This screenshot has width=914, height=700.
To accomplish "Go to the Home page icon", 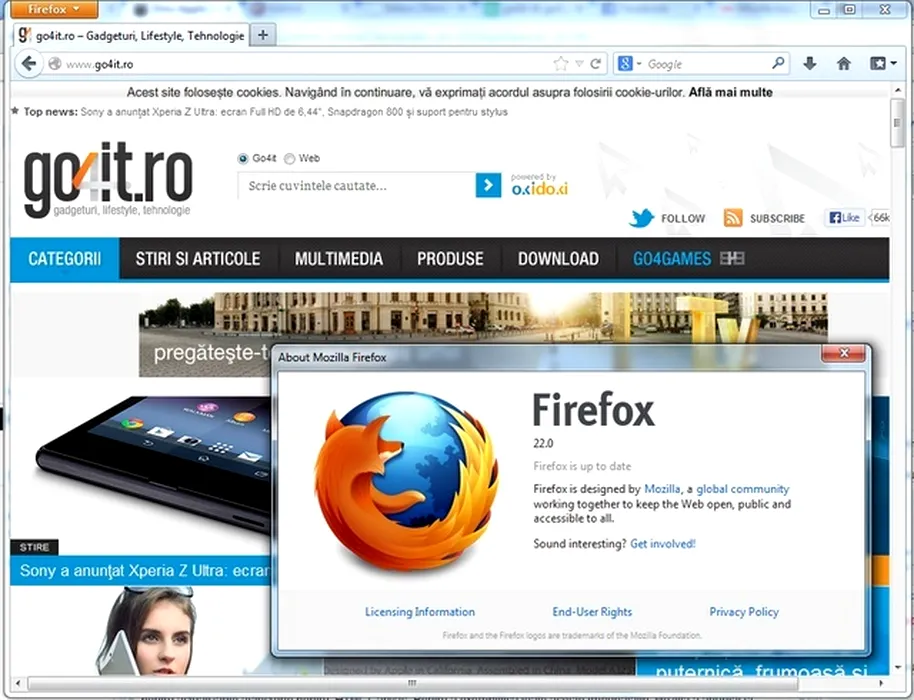I will [x=843, y=64].
